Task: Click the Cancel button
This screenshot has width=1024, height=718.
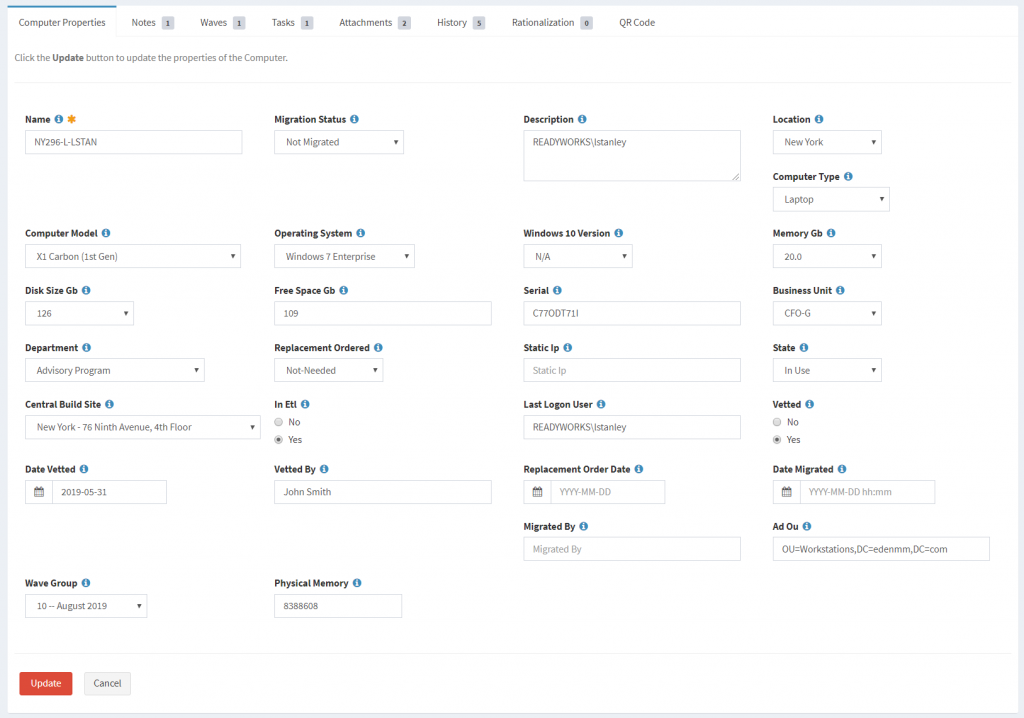Action: (x=106, y=683)
